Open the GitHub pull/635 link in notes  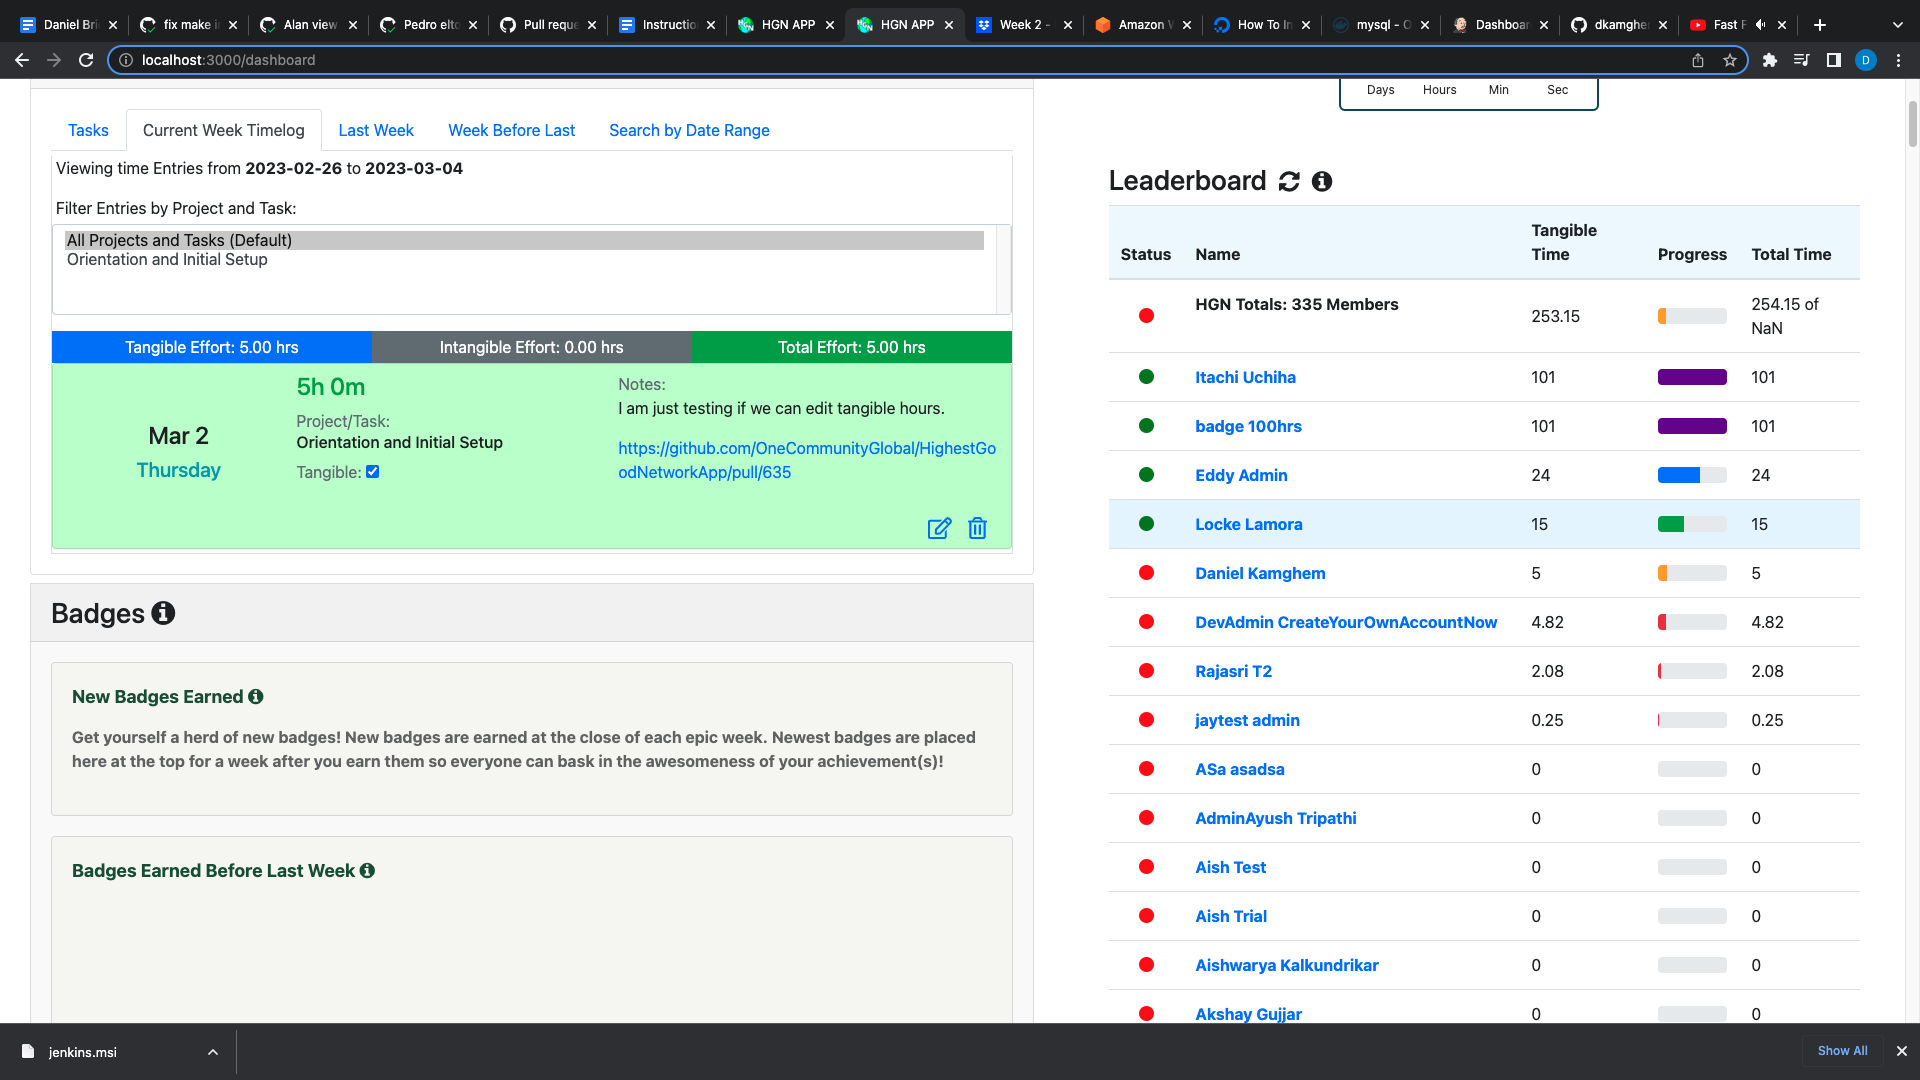807,460
